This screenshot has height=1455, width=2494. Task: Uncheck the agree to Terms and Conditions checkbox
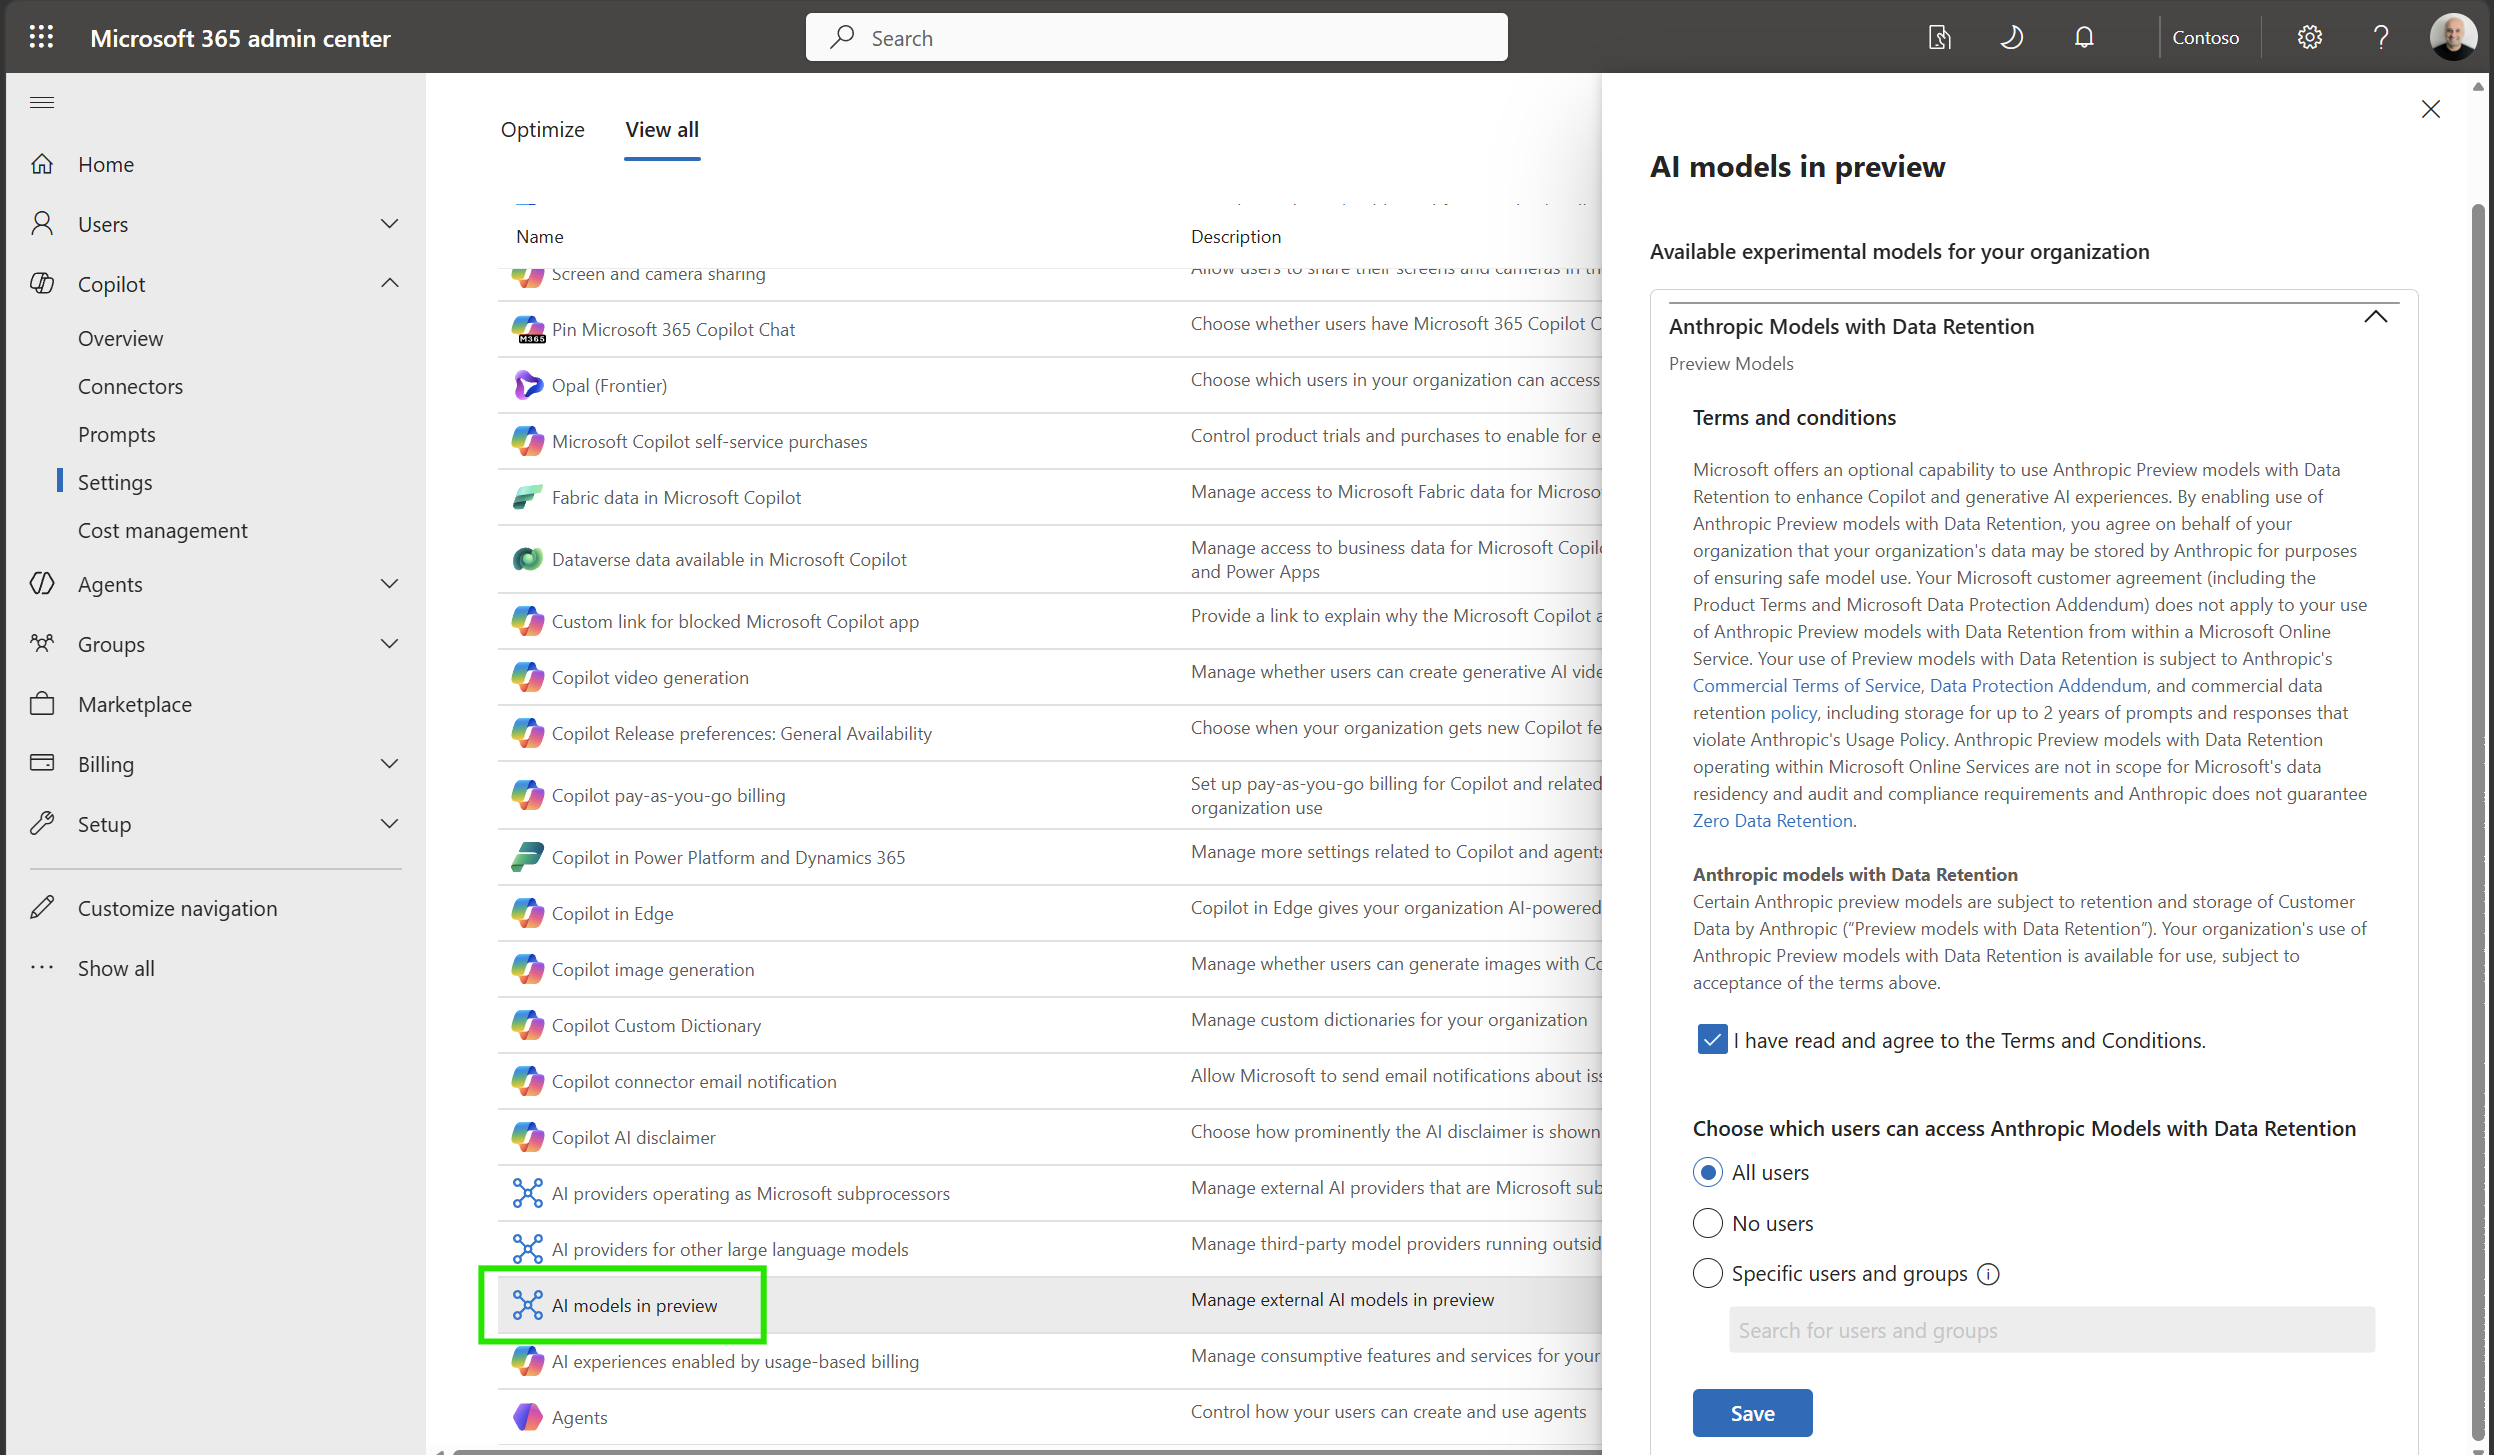tap(1712, 1040)
